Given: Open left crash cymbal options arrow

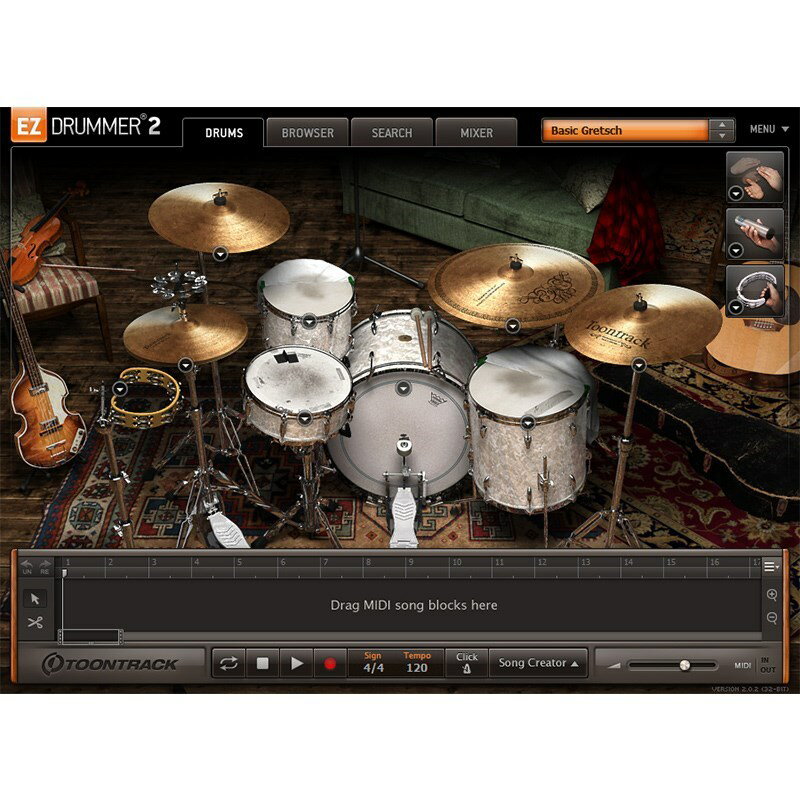Looking at the screenshot, I should click(220, 254).
